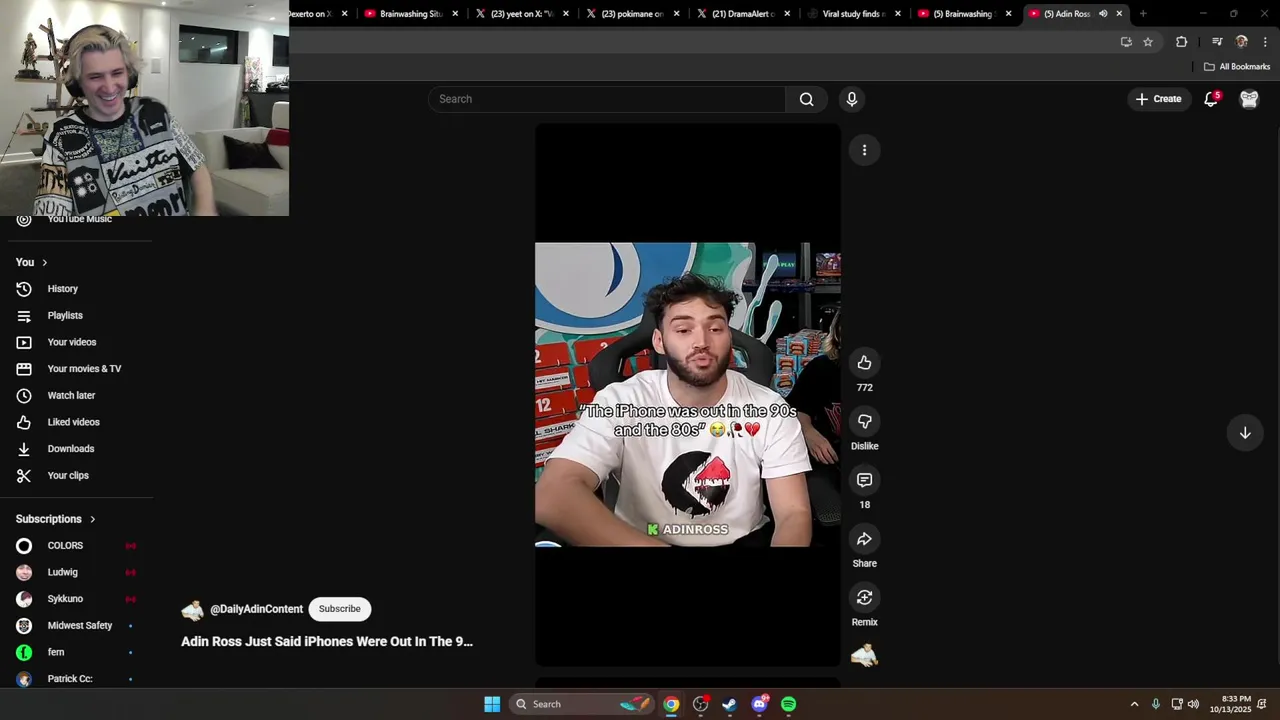The height and width of the screenshot is (720, 1280).
Task: Open Downloads in sidebar
Action: coord(76,449)
